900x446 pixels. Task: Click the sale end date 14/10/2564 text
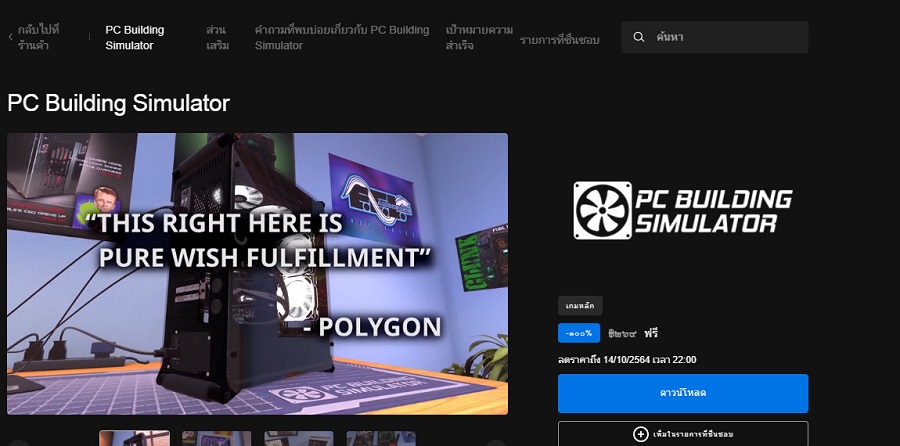pyautogui.click(x=627, y=360)
